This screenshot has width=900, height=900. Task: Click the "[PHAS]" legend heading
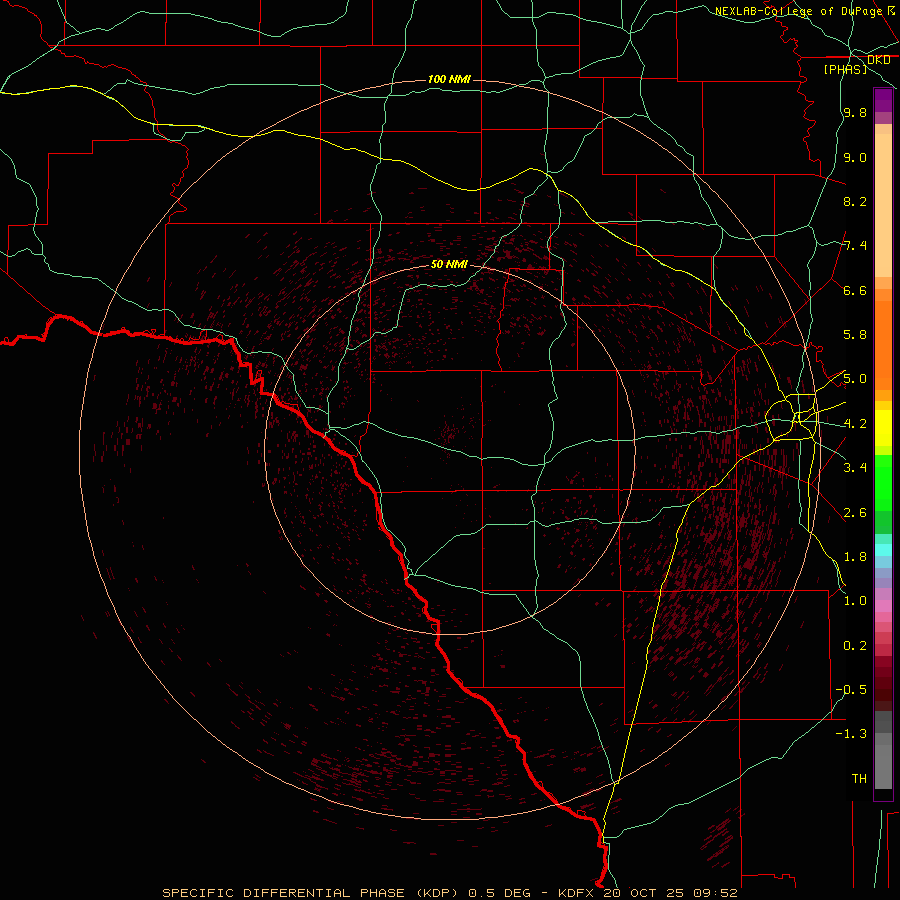tap(845, 69)
